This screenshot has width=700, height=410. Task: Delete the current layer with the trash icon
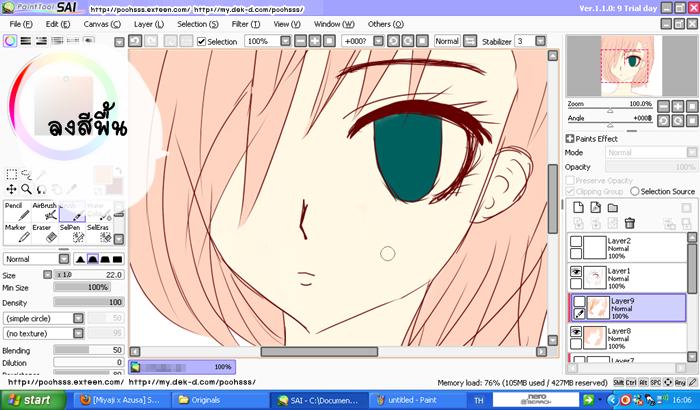629,222
